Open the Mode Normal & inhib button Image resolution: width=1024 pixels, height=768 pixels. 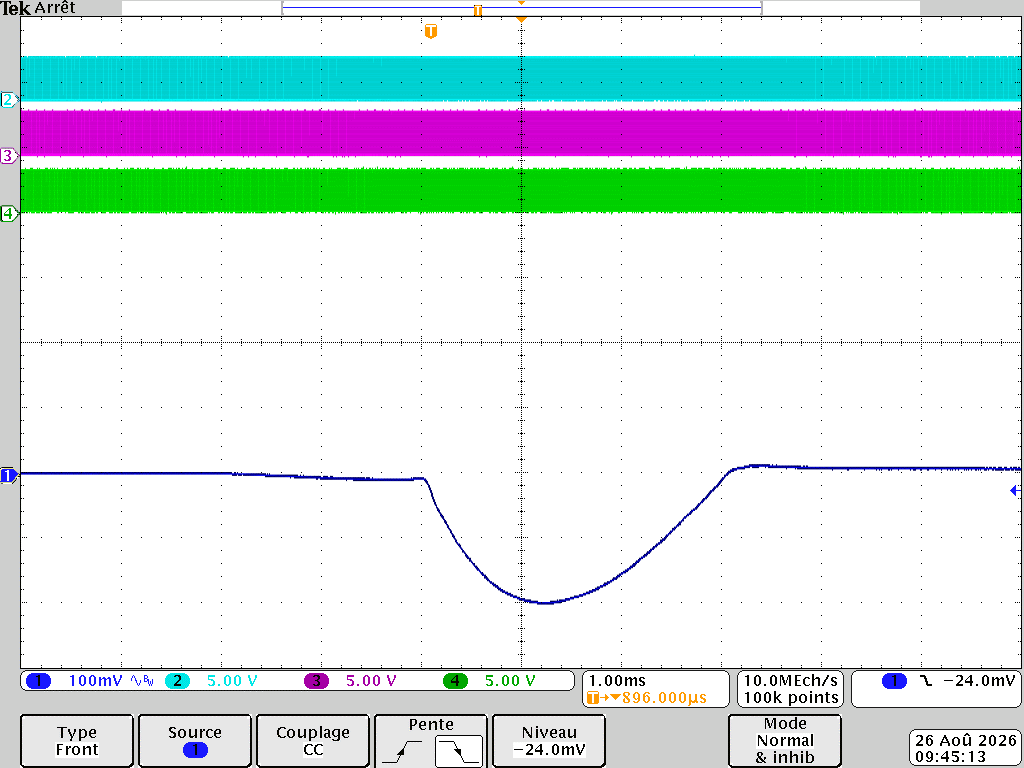coord(784,741)
